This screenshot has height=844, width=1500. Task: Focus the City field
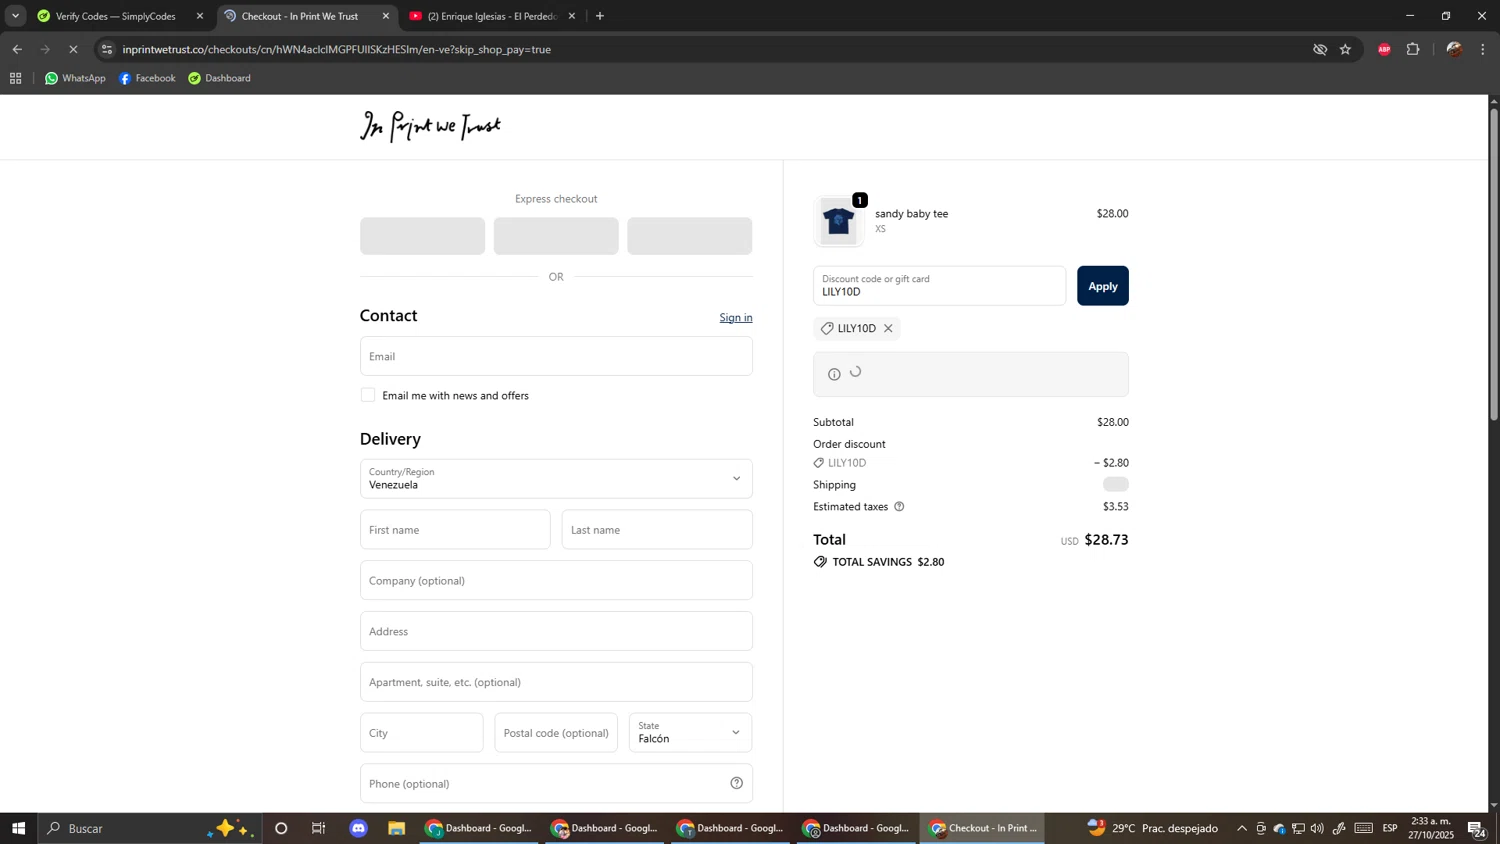[x=421, y=732]
